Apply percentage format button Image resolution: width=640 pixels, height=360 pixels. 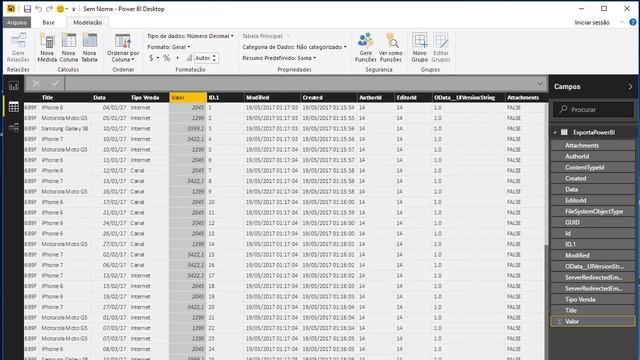[167, 58]
